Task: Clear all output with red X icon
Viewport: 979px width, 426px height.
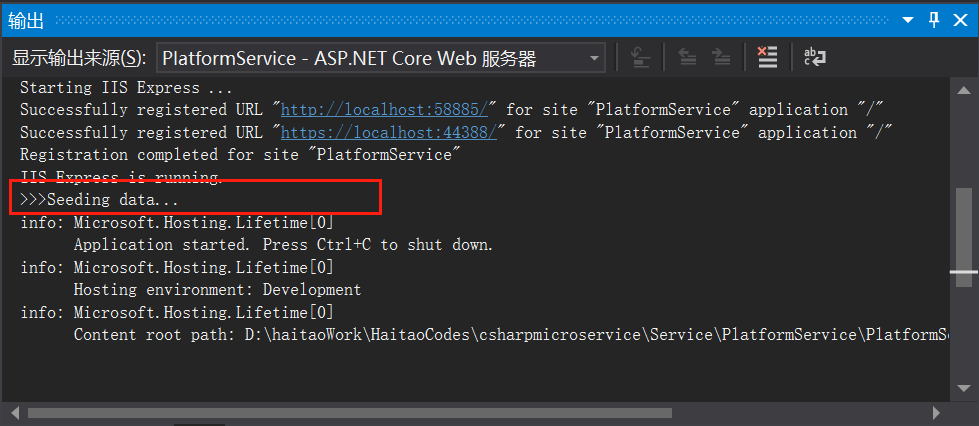Action: [767, 57]
